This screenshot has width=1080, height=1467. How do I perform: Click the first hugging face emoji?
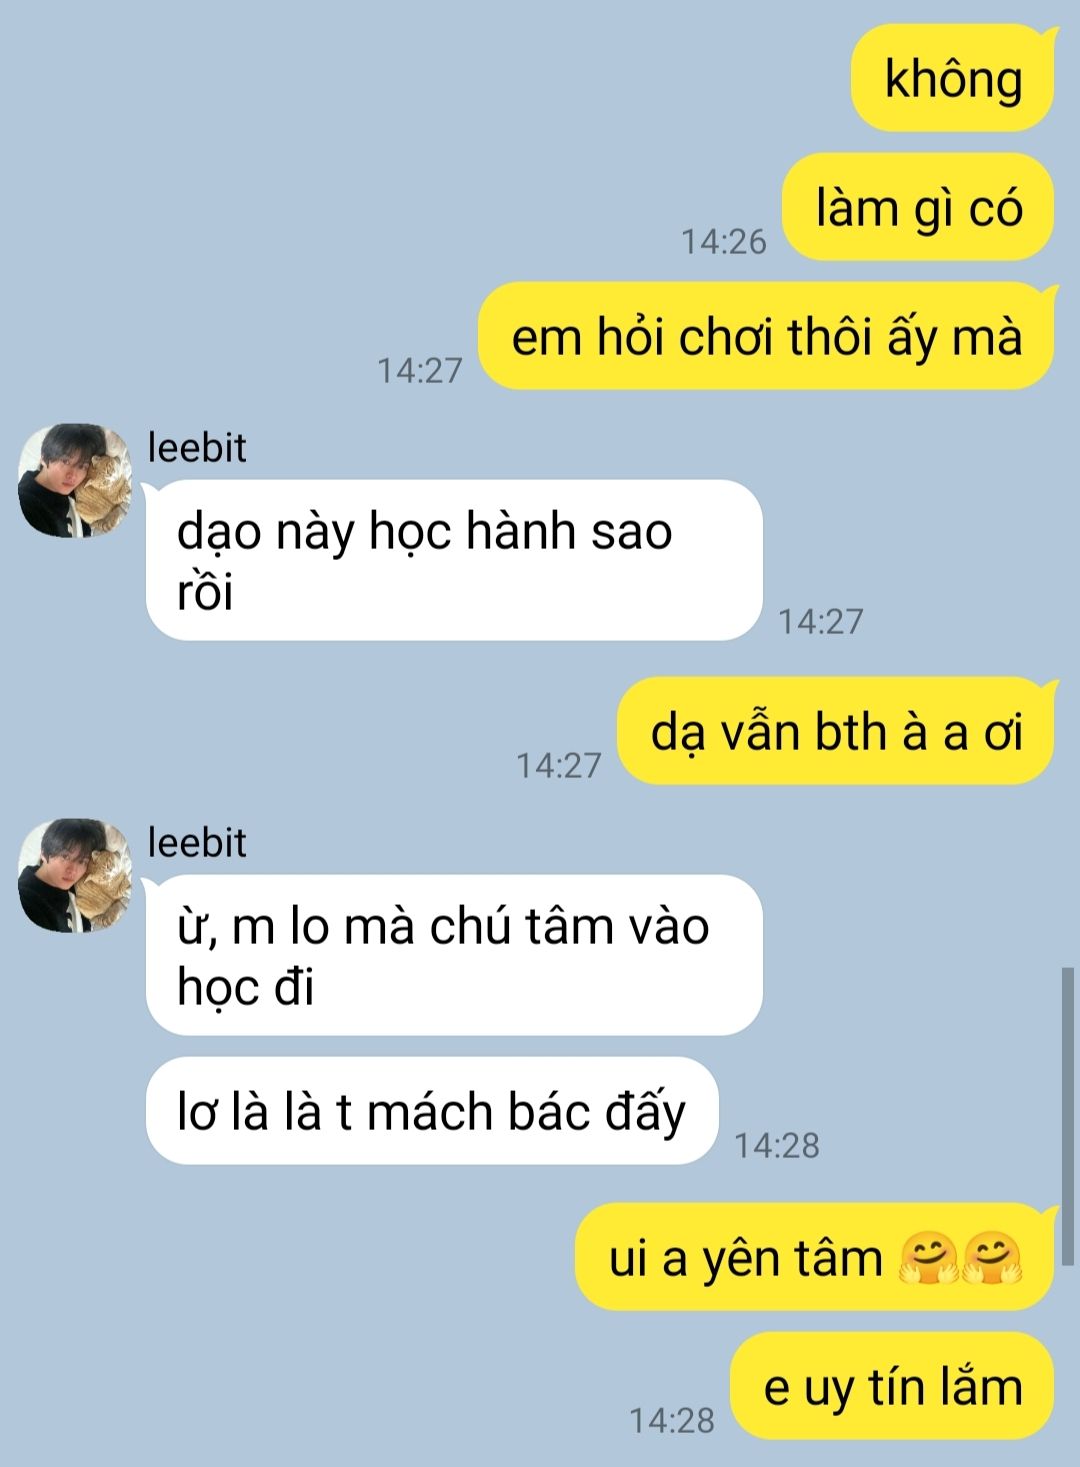[929, 1258]
